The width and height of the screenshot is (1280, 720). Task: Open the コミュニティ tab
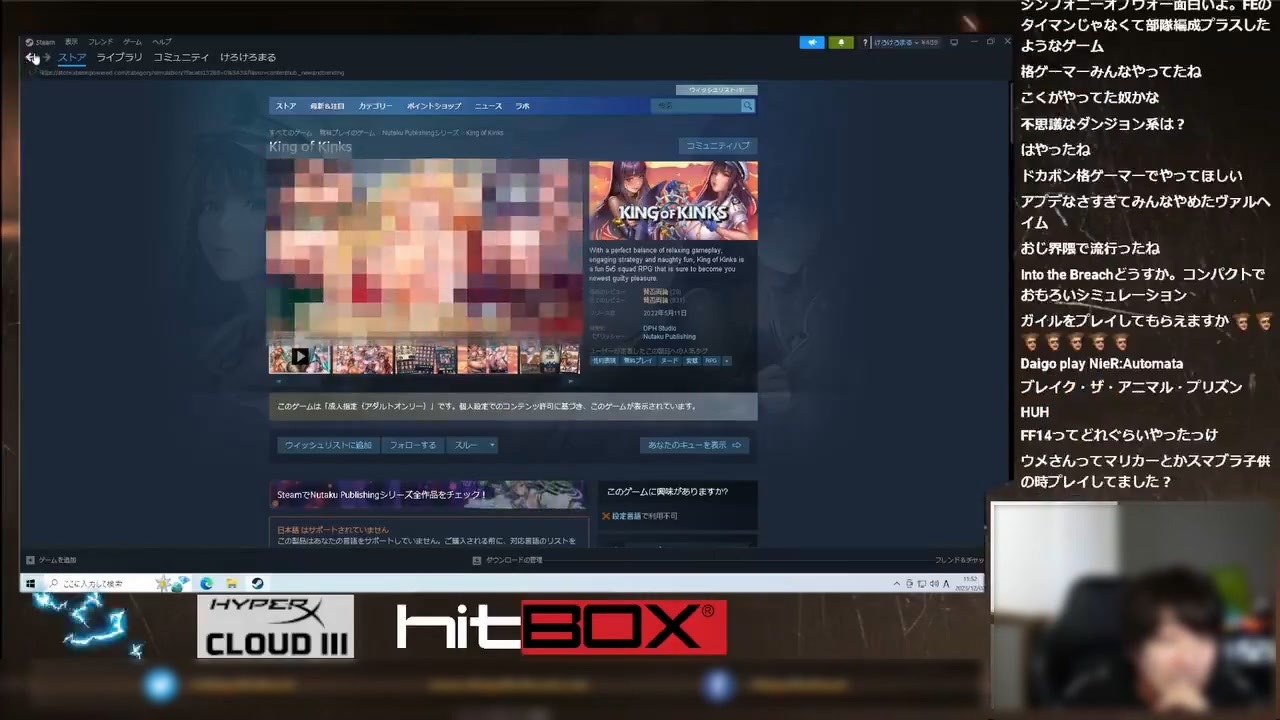pos(181,57)
